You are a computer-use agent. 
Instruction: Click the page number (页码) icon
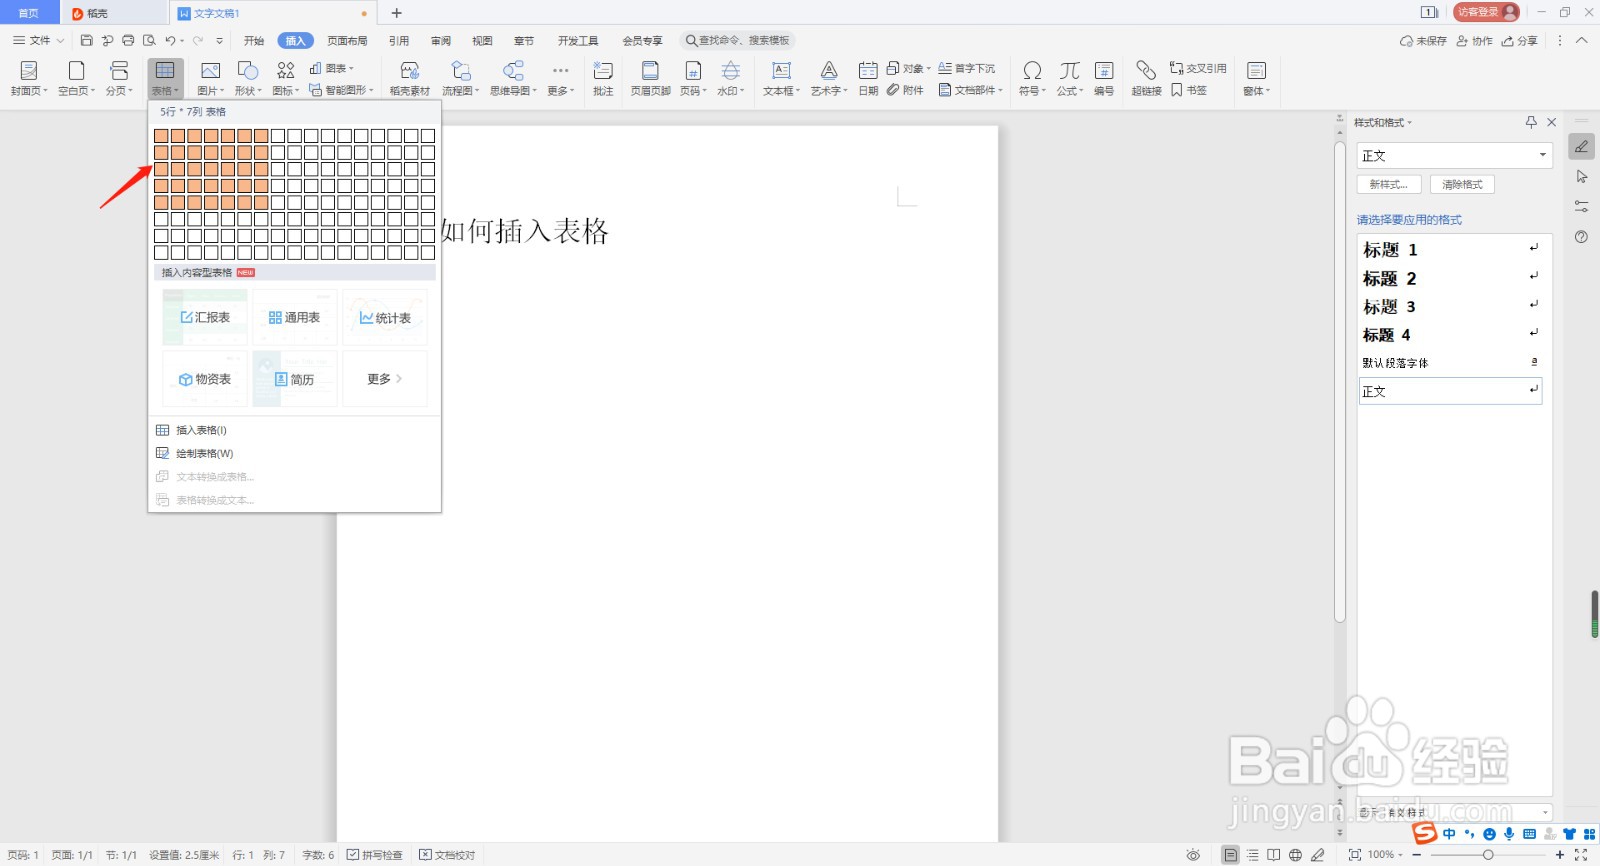pos(693,71)
